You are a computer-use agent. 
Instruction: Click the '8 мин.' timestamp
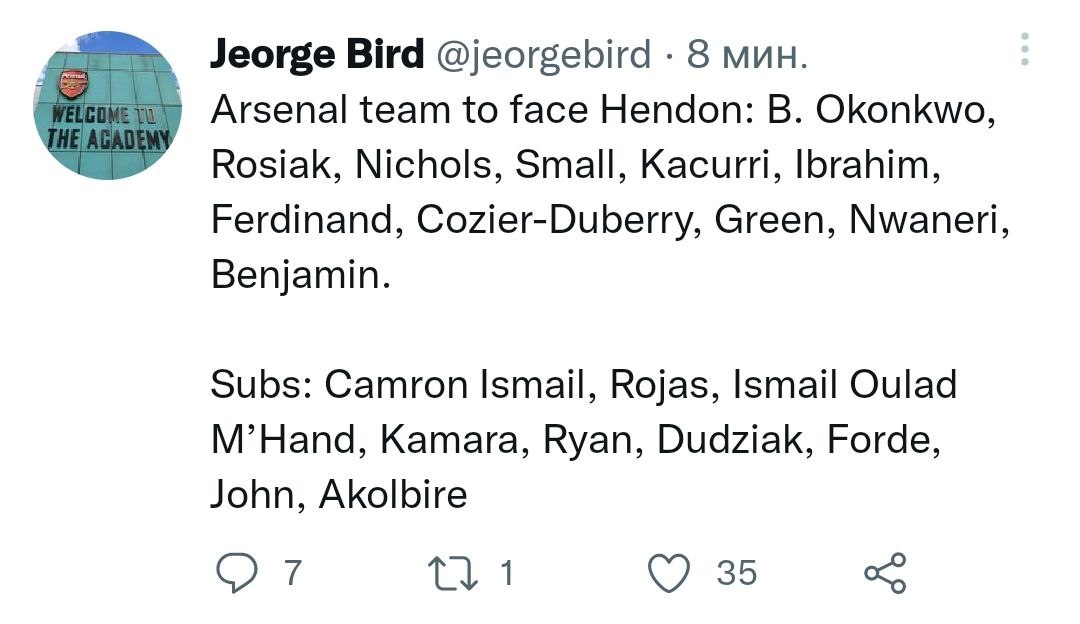tap(746, 54)
